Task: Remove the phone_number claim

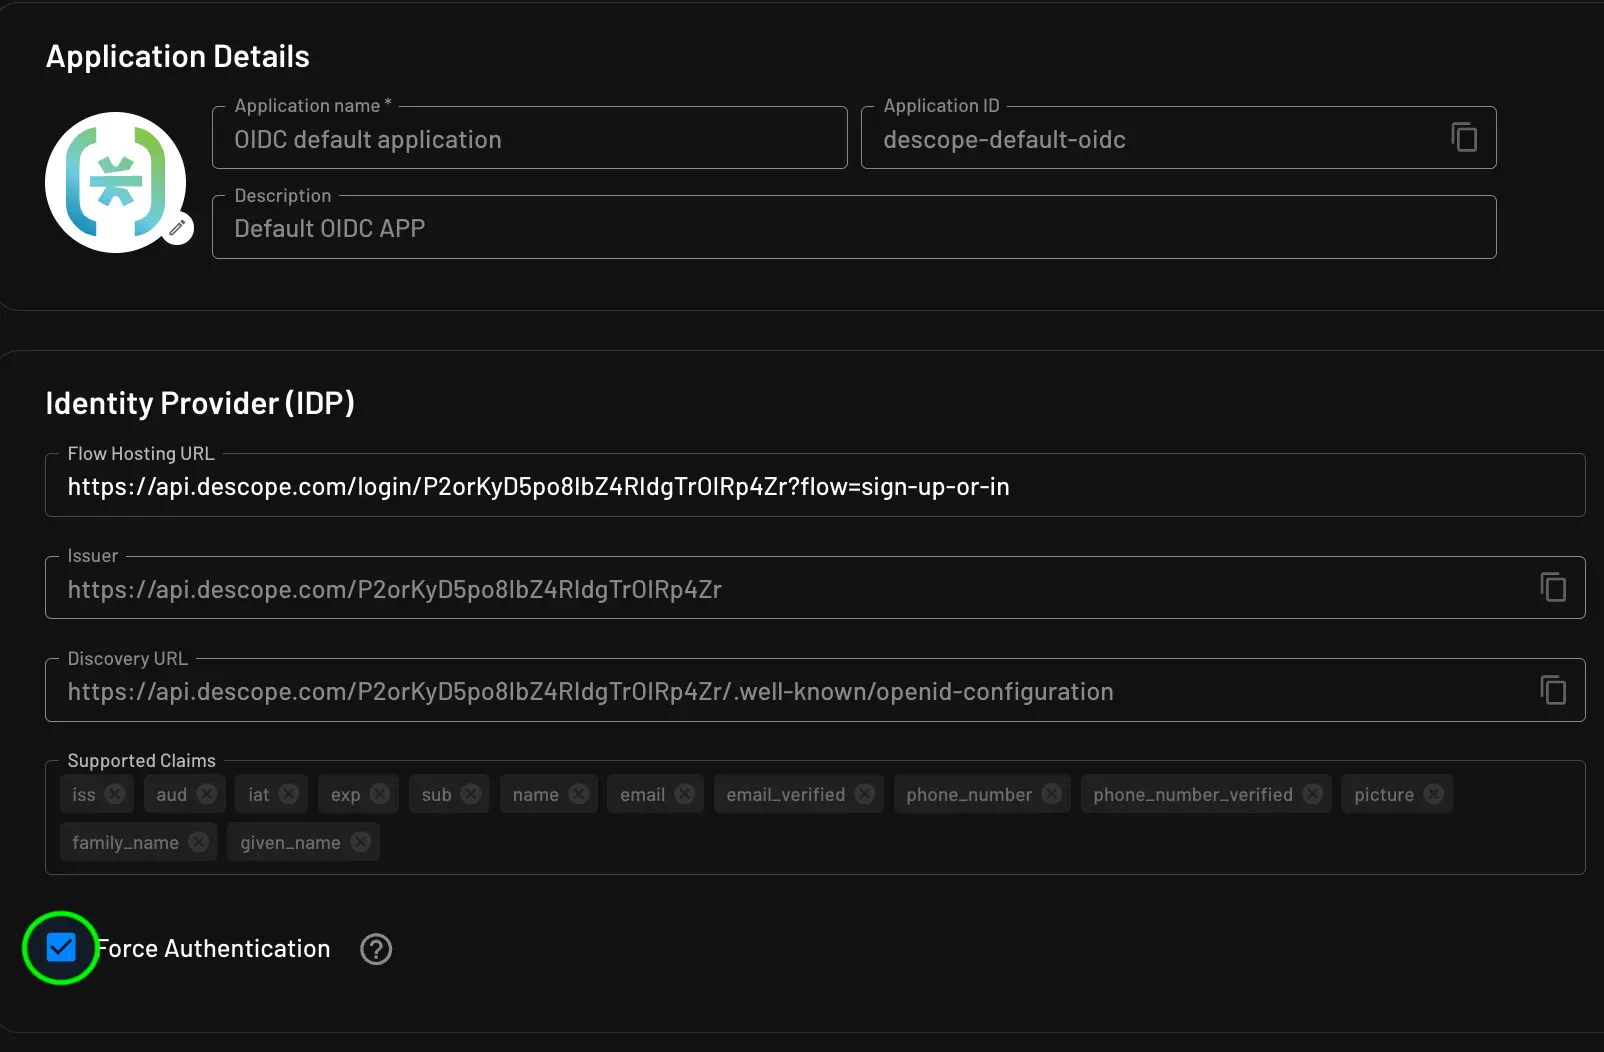Action: (x=1050, y=793)
